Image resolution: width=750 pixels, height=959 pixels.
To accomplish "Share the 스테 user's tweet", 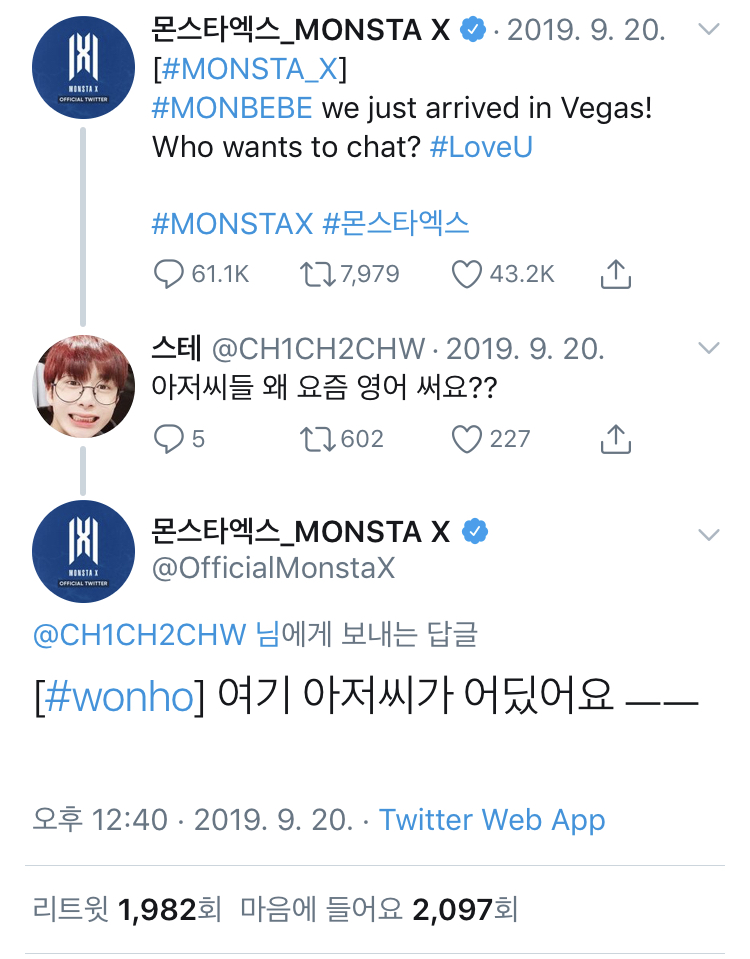I will [616, 437].
